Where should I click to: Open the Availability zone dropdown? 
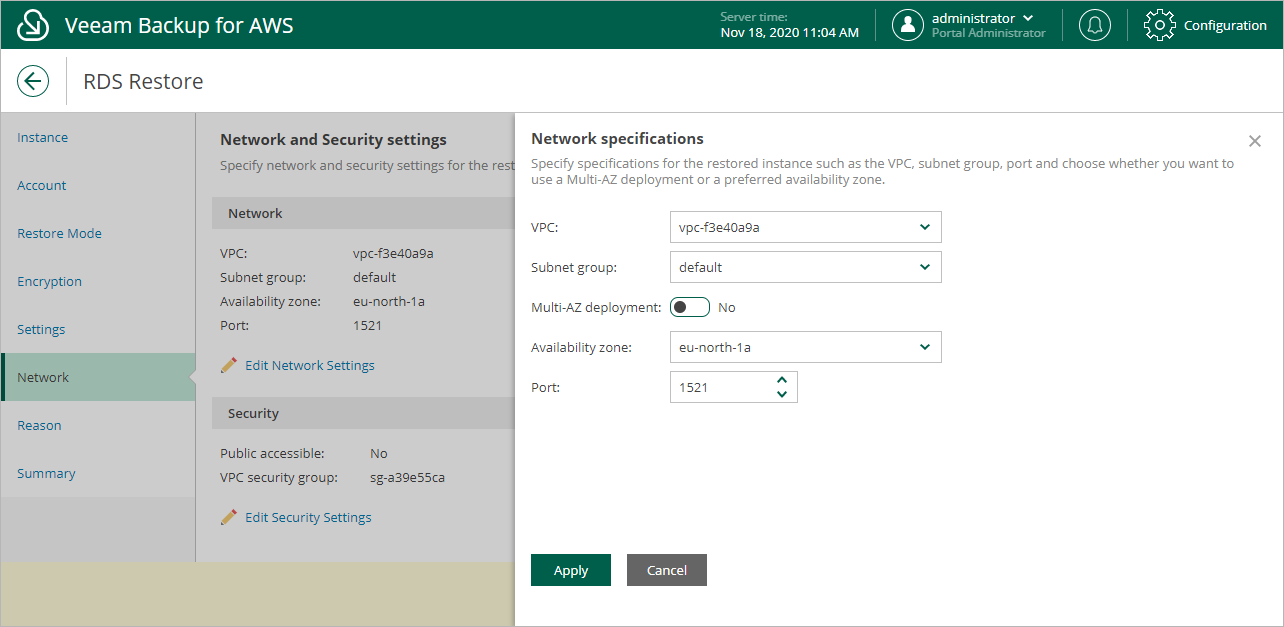tap(806, 347)
